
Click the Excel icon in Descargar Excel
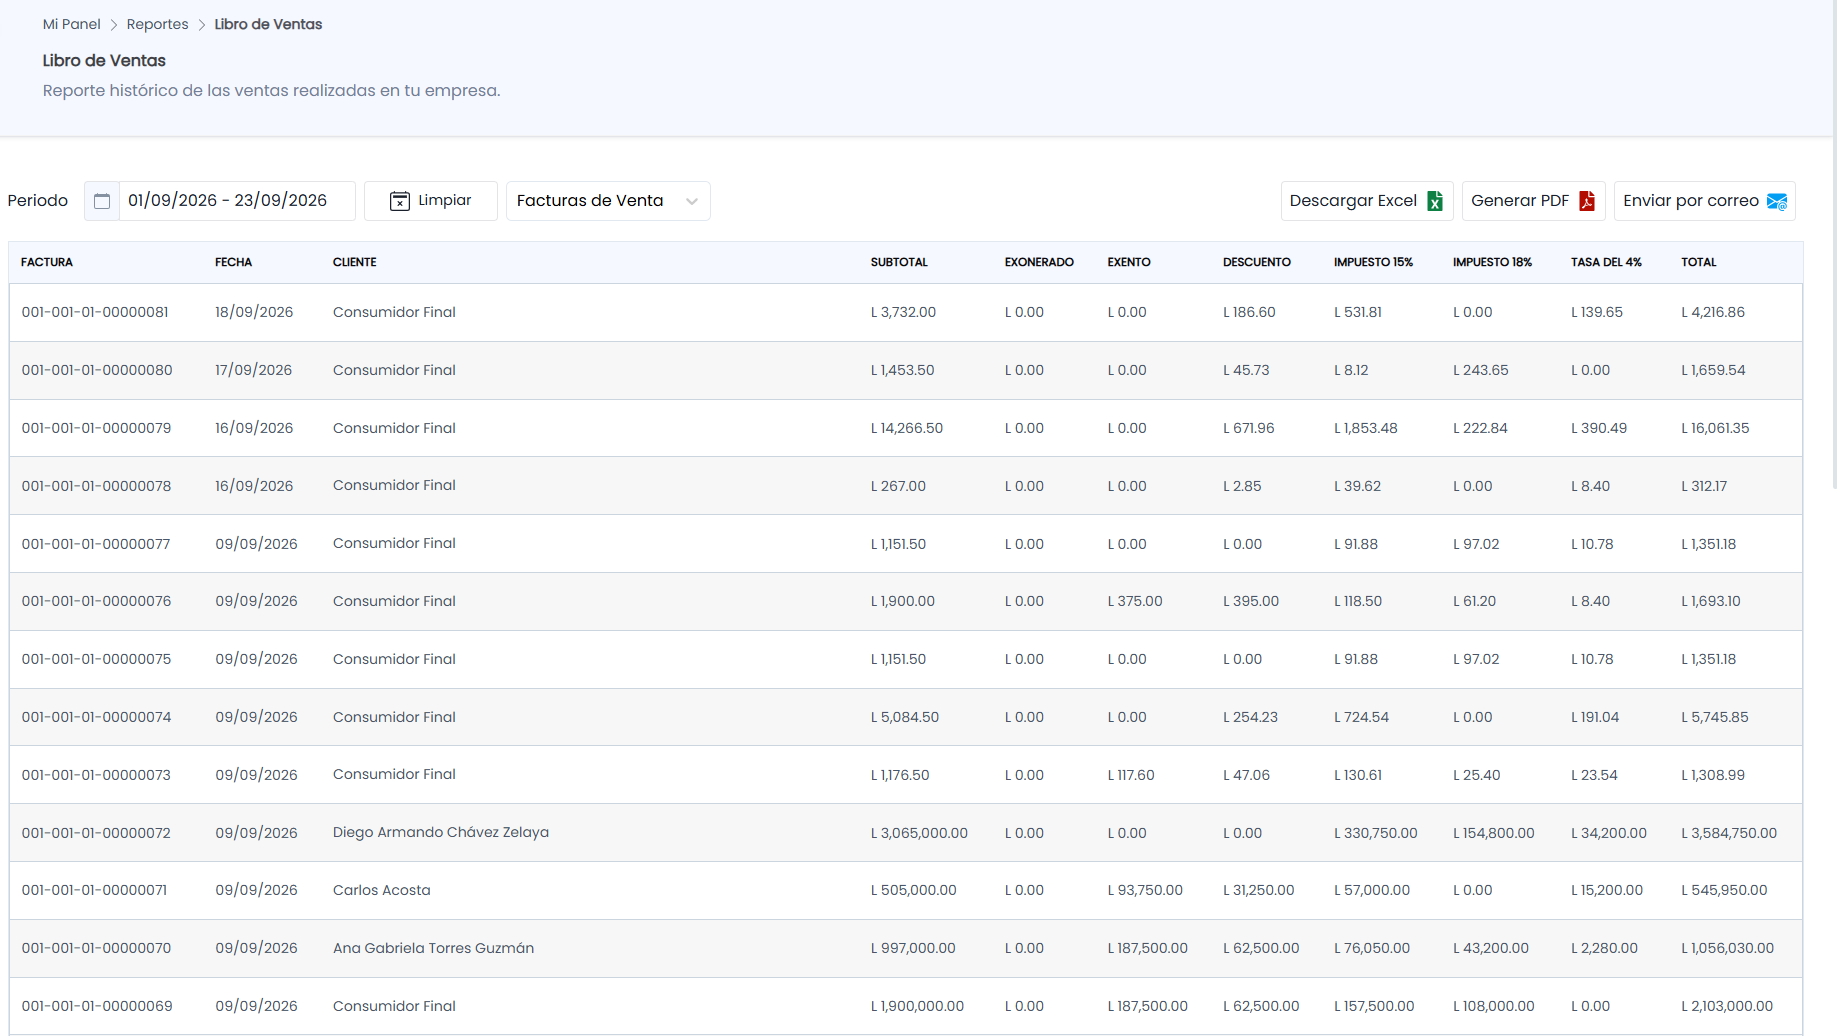(x=1435, y=201)
